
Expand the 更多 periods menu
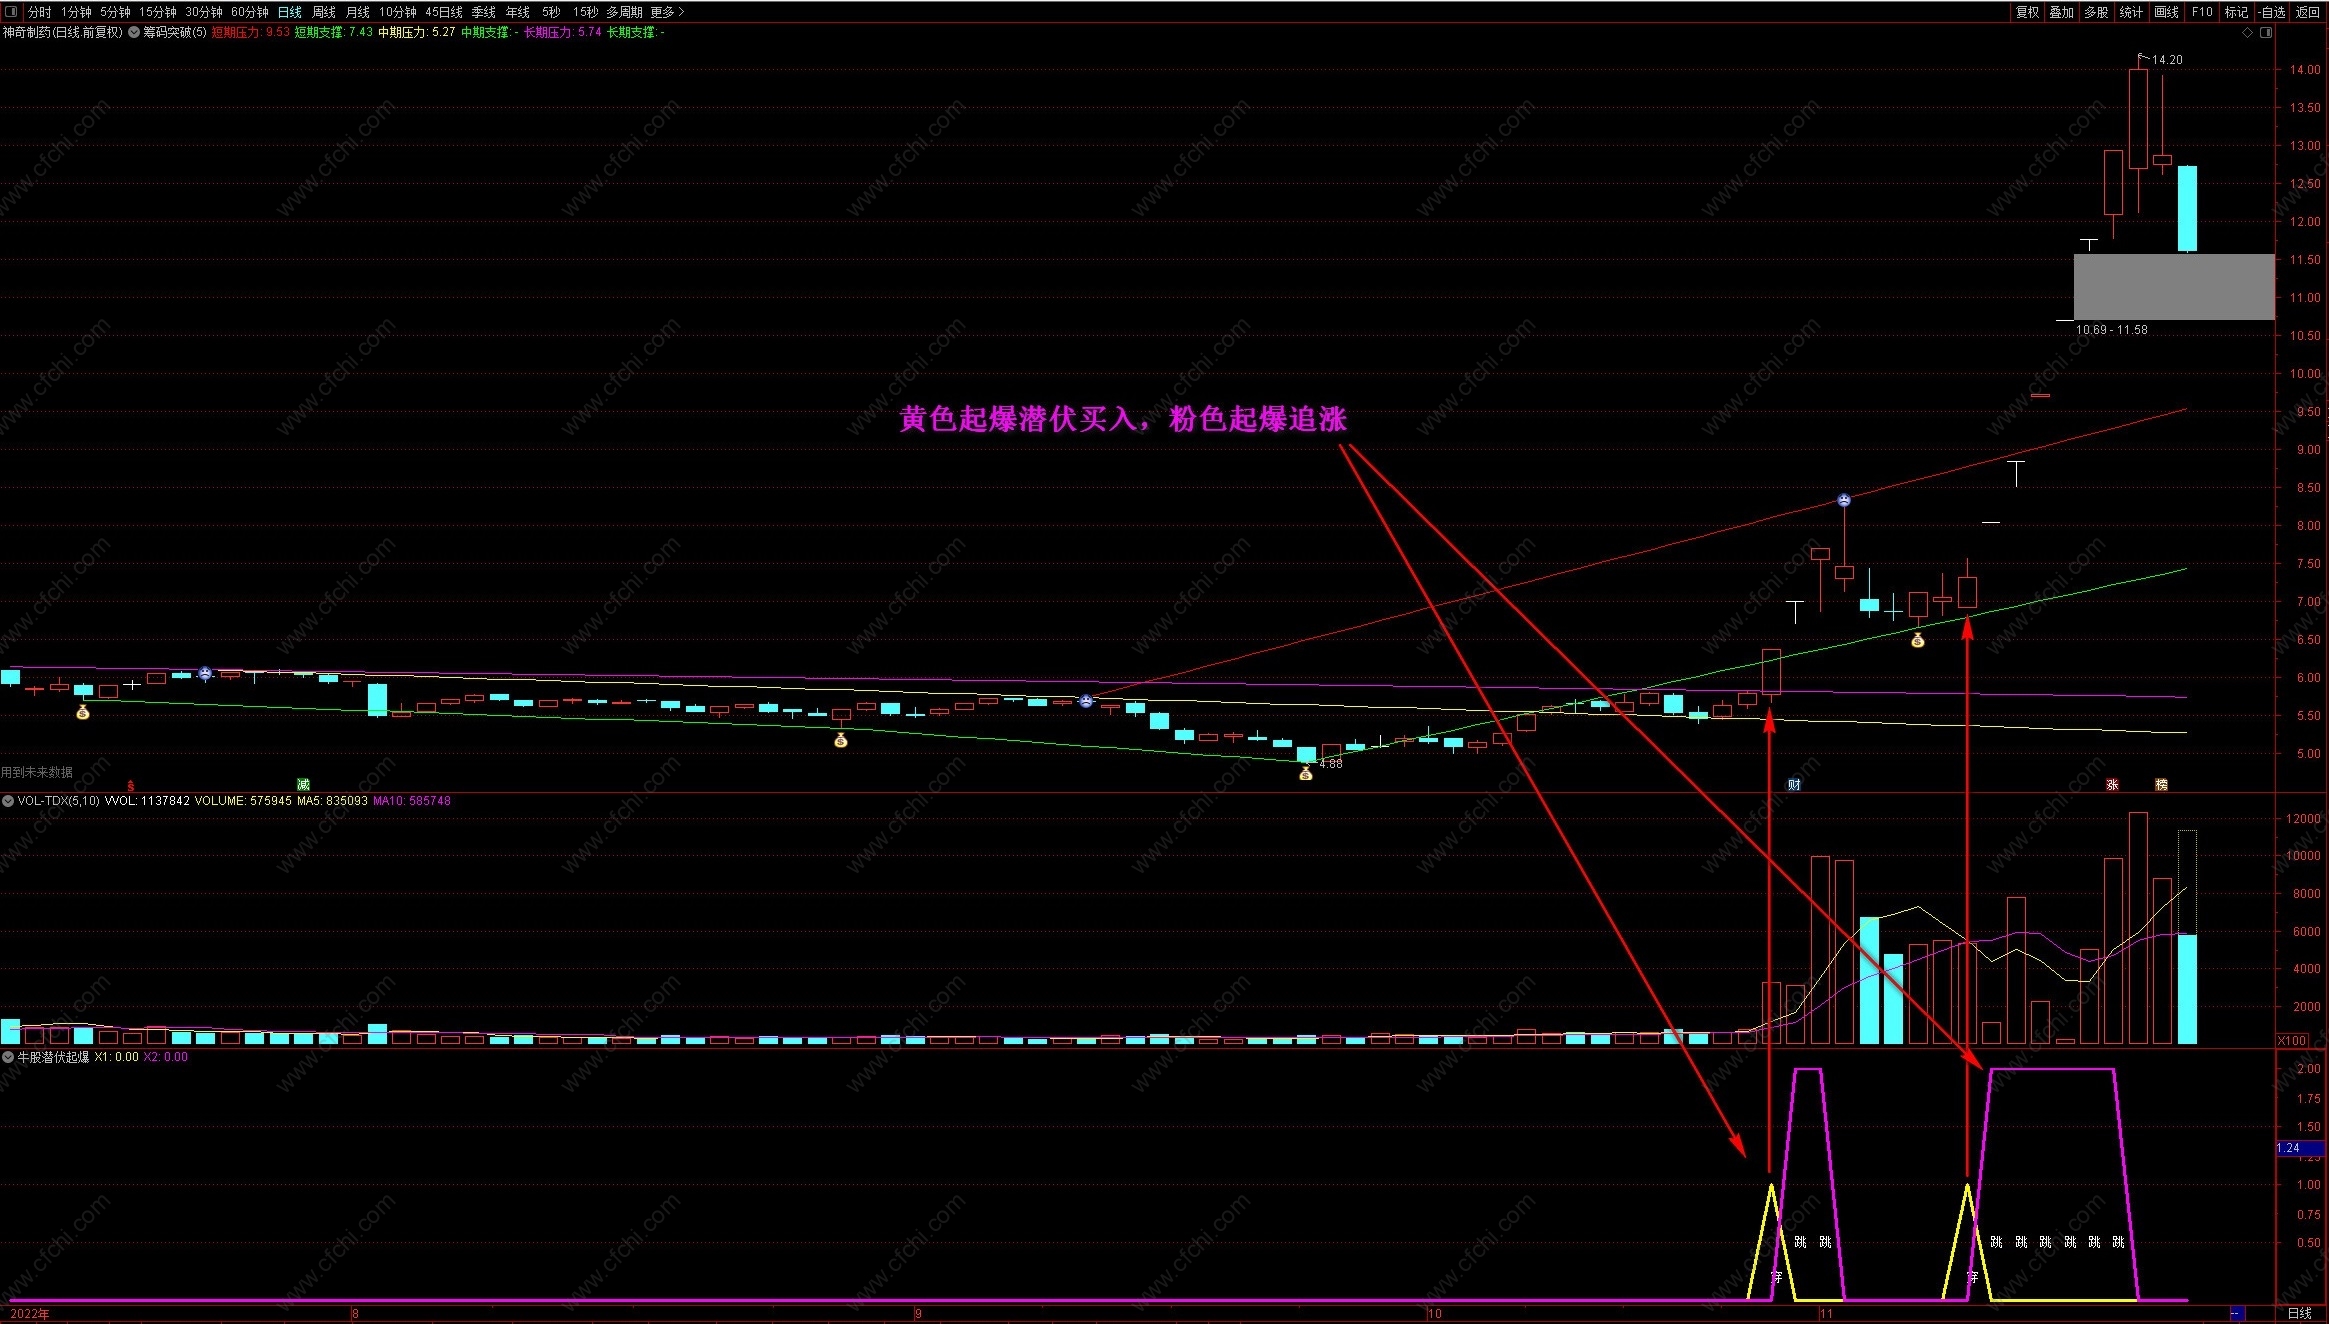click(x=667, y=12)
